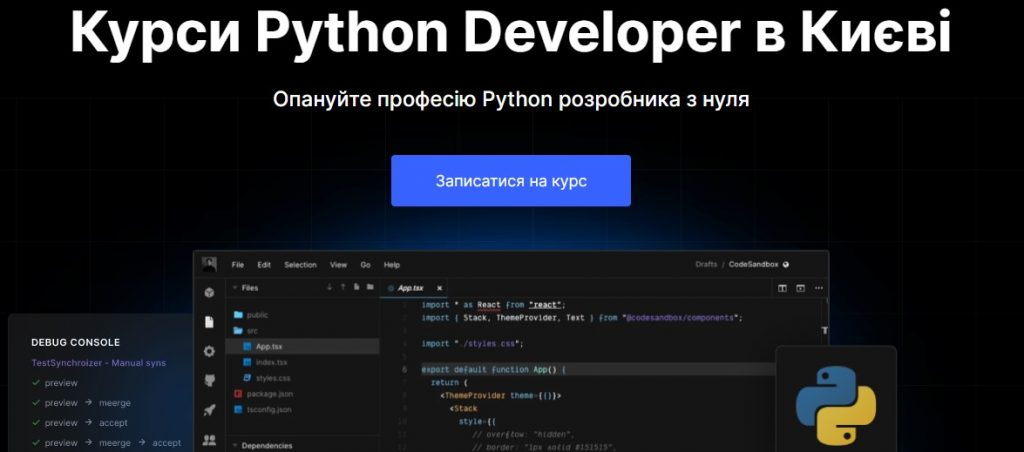This screenshot has width=1024, height=452.
Task: Click TestSynchroizer - Manual syns link
Action: [x=99, y=363]
